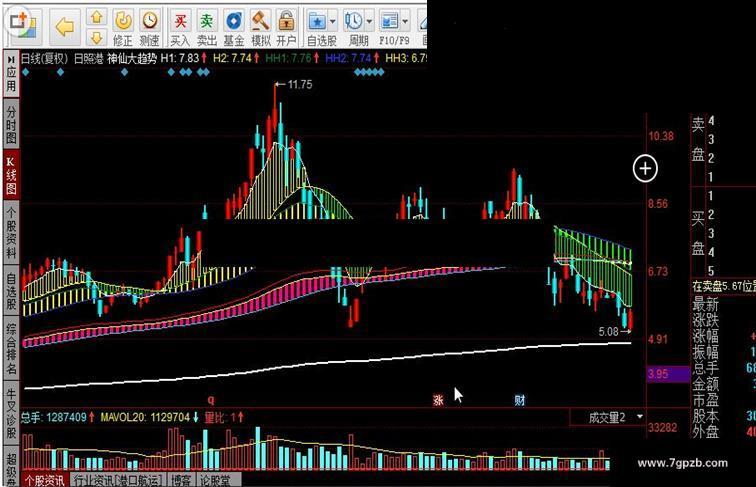Click the 10.38 price axis label

[x=661, y=136]
